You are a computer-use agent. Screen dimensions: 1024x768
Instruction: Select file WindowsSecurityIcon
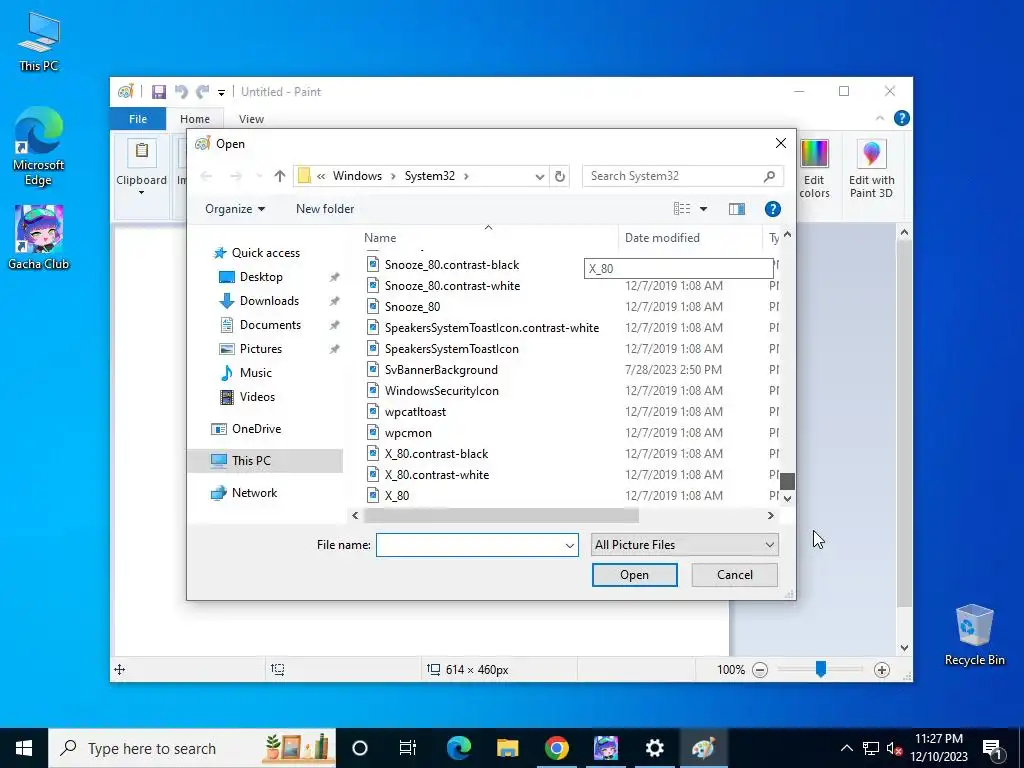click(x=441, y=391)
